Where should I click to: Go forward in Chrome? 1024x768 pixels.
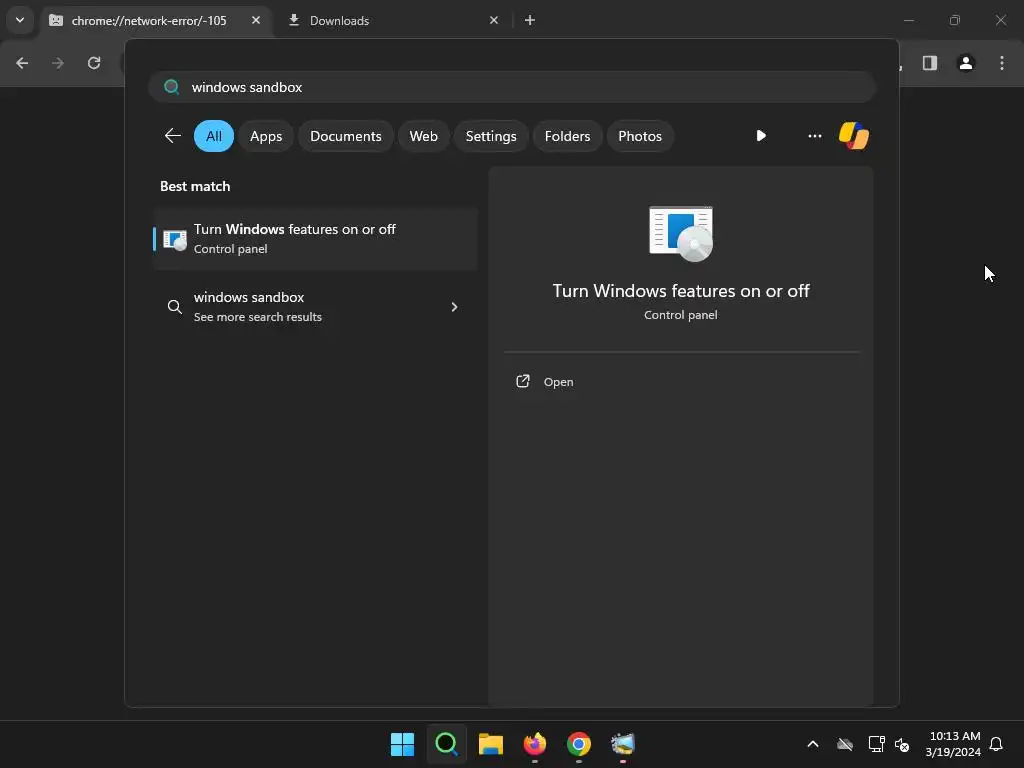point(58,63)
